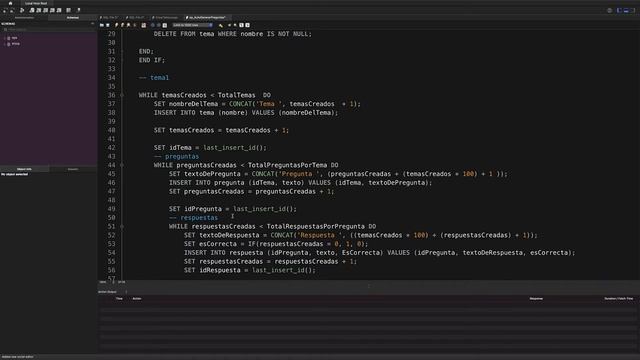The width and height of the screenshot is (640, 360).
Task: Open the Action Output type dropdown
Action: (x=113, y=291)
